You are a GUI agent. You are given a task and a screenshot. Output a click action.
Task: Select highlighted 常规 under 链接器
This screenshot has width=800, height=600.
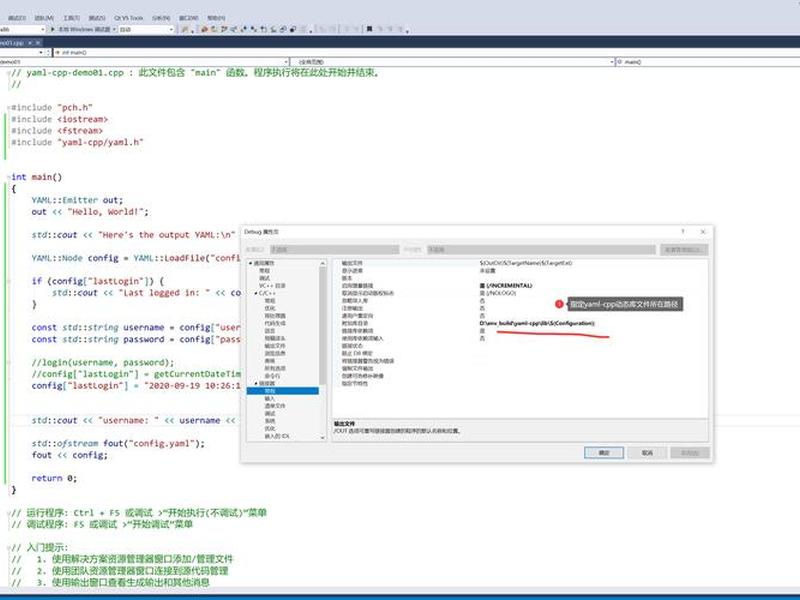click(x=283, y=391)
